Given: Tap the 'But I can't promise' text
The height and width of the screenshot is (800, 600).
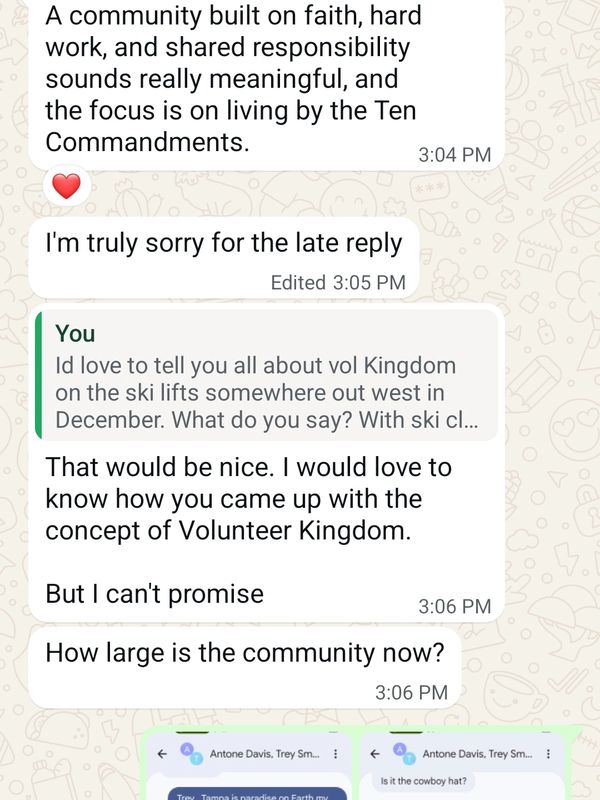Looking at the screenshot, I should [155, 594].
